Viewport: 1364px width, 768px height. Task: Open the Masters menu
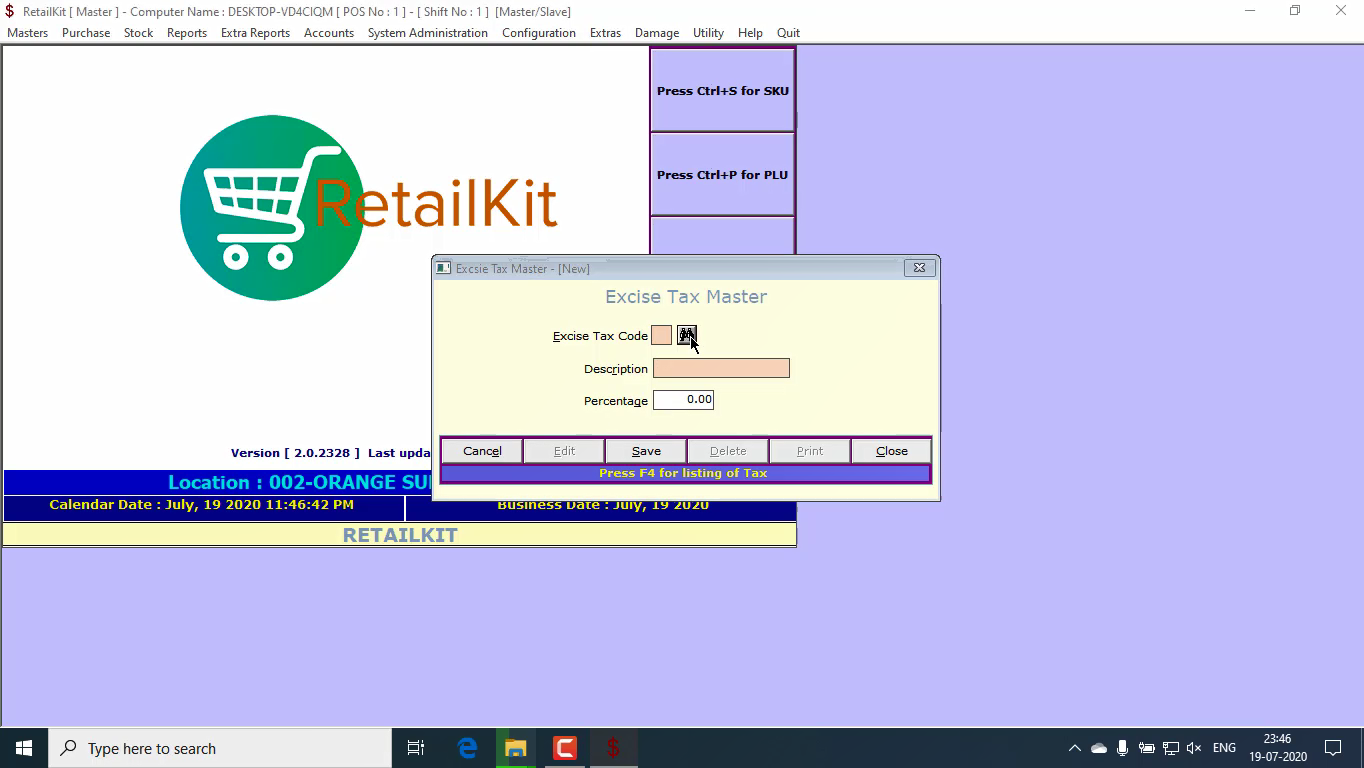click(28, 33)
